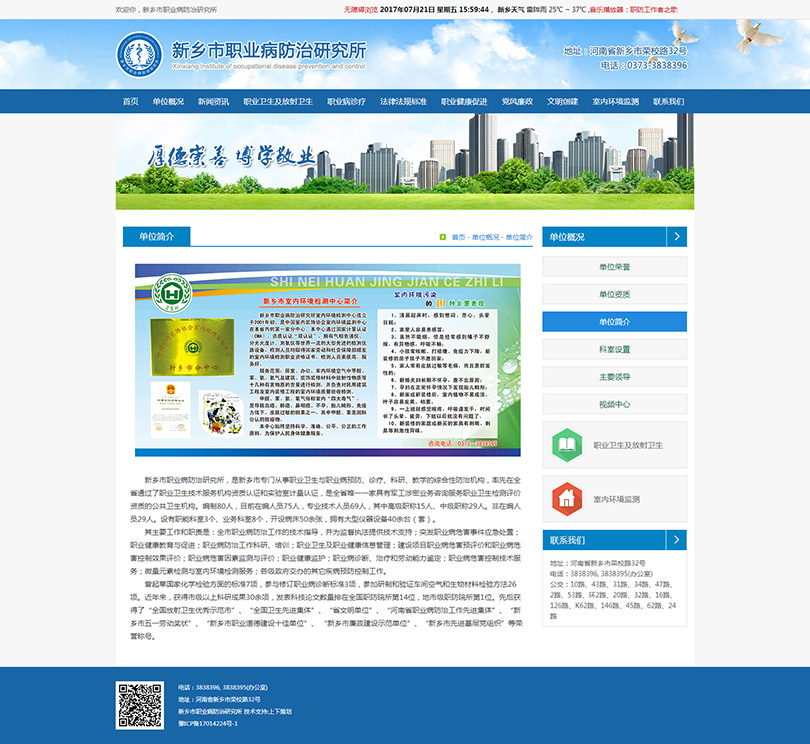Viewport: 810px width, 744px height.
Task: Go to 法律法规标准 in the navigation bar
Action: coord(403,102)
